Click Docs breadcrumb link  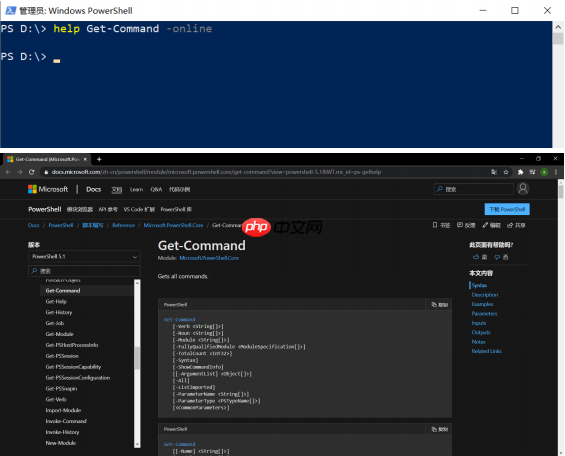34,225
